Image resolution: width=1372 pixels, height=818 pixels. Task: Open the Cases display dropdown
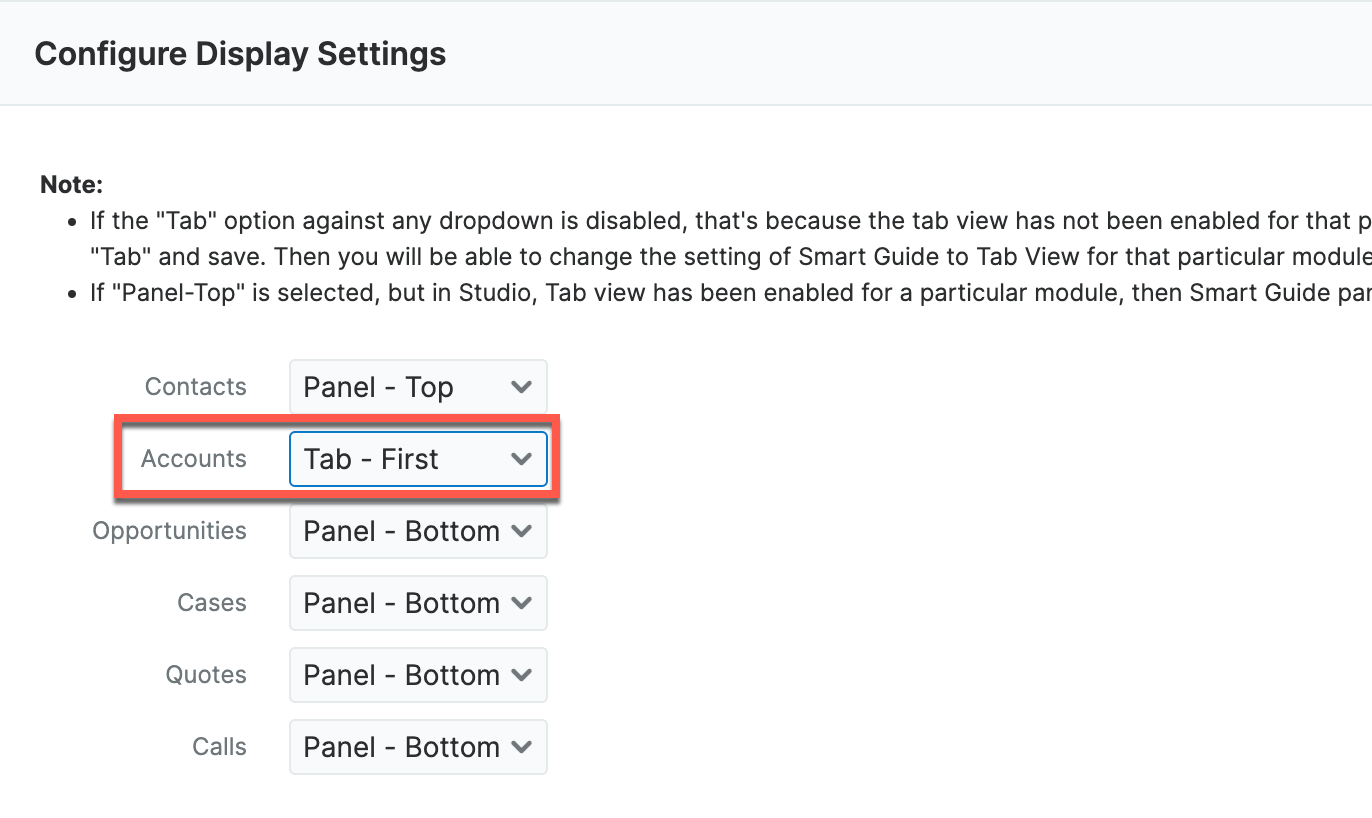[x=417, y=603]
